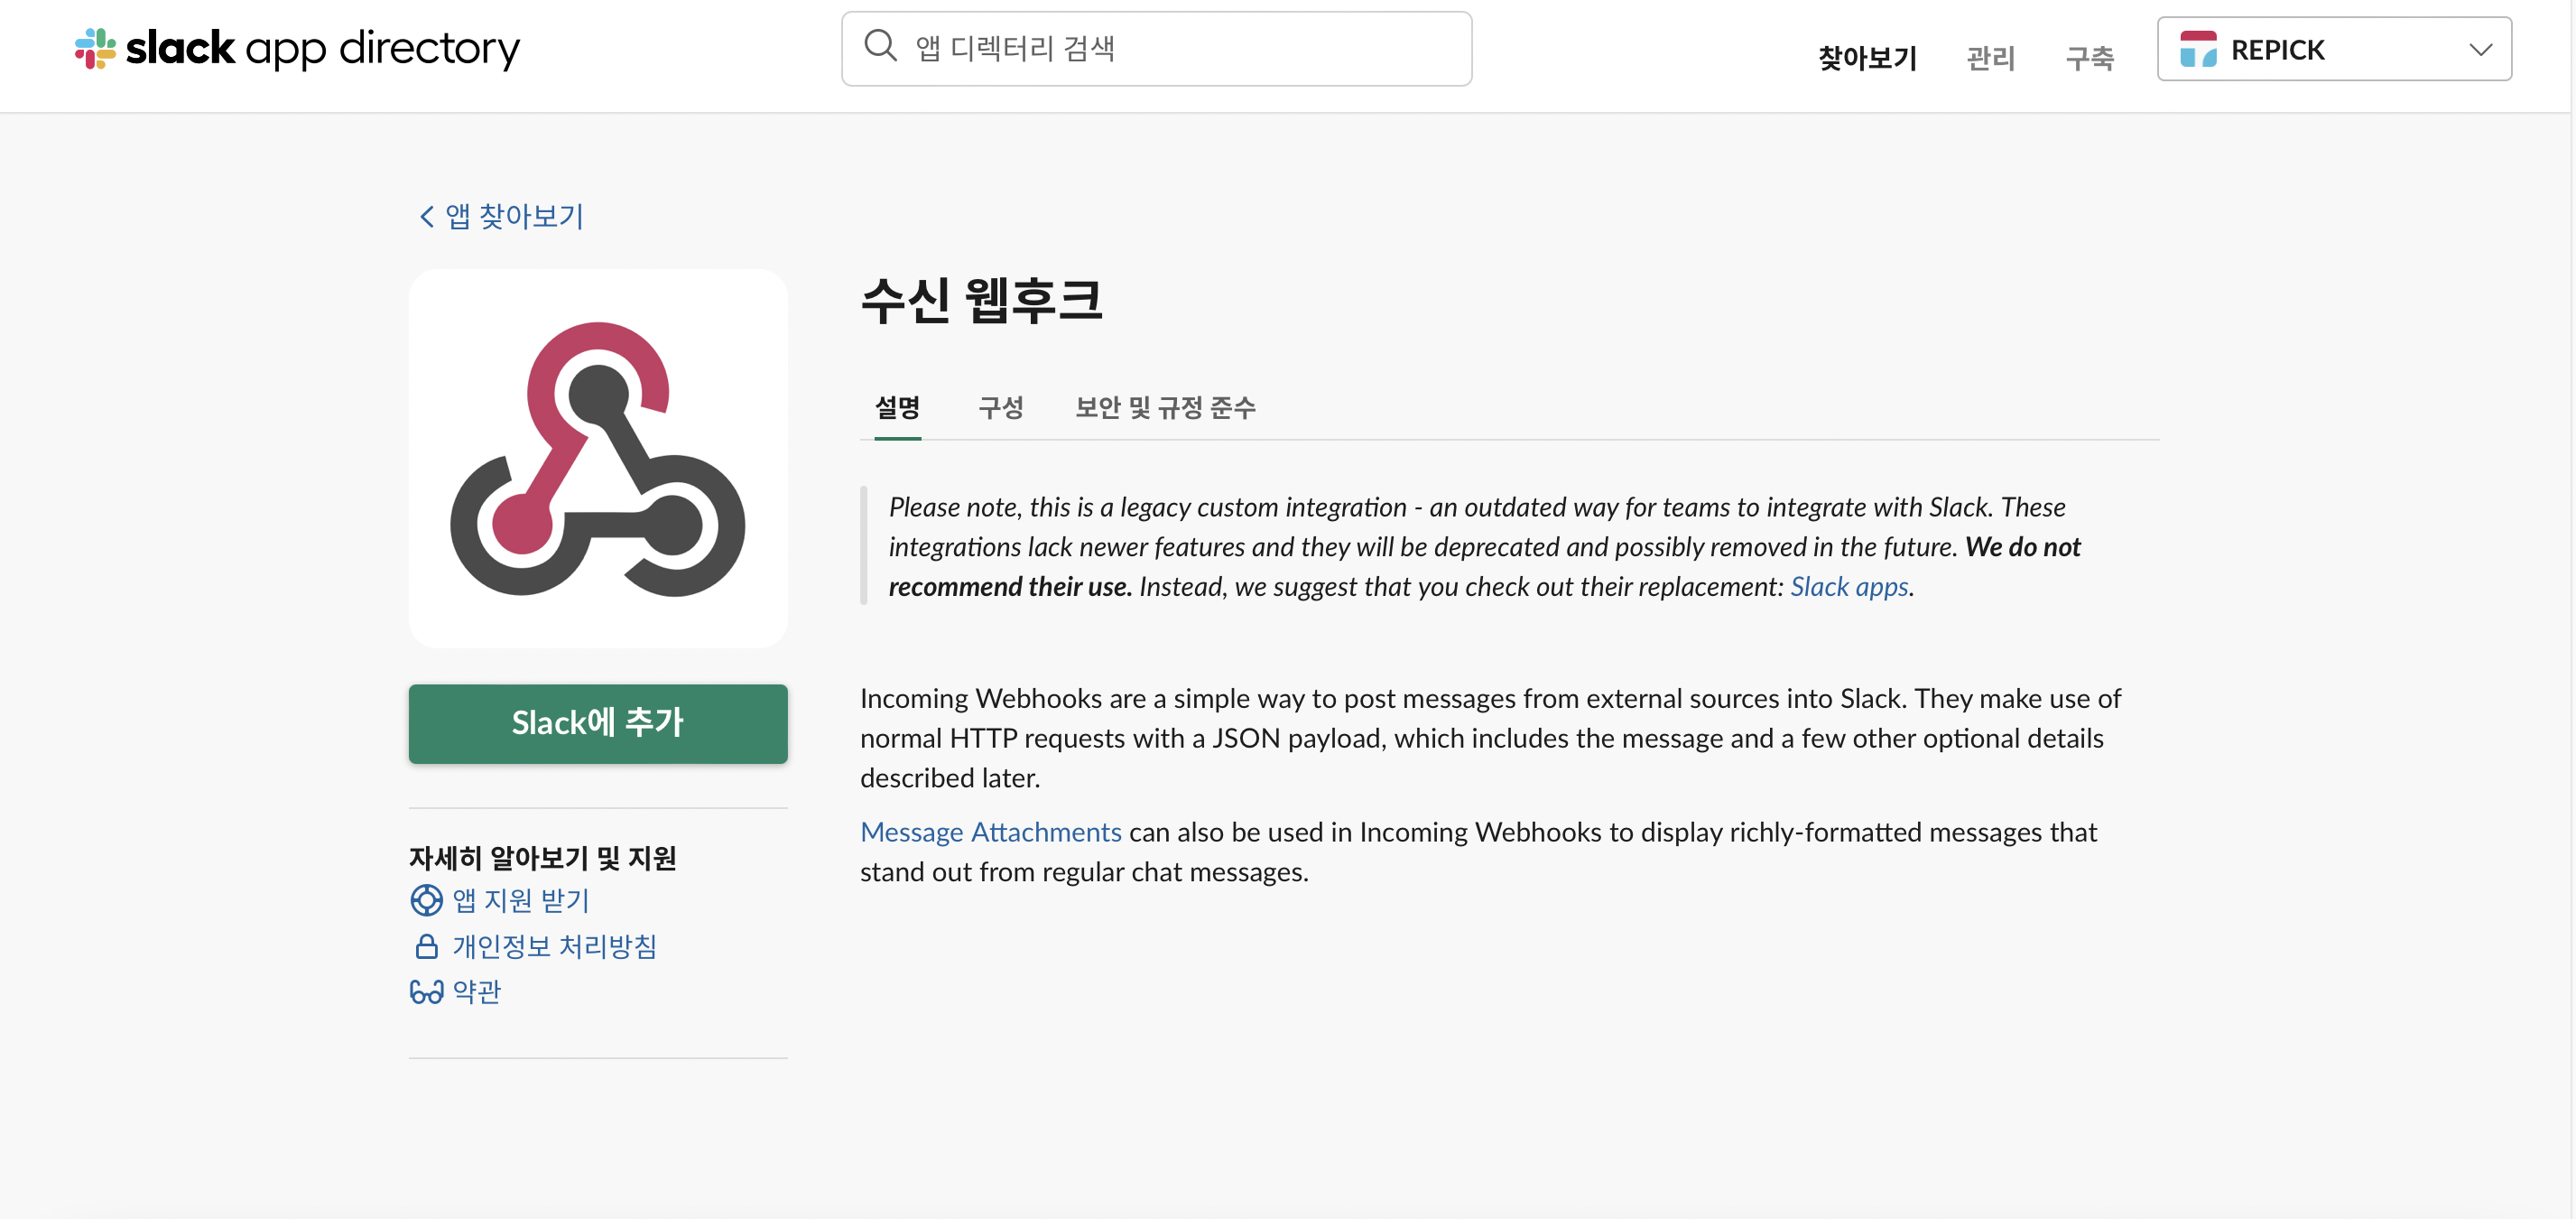Open 관리 in the top navigation
Viewport: 2576px width, 1219px height.
(x=1990, y=58)
